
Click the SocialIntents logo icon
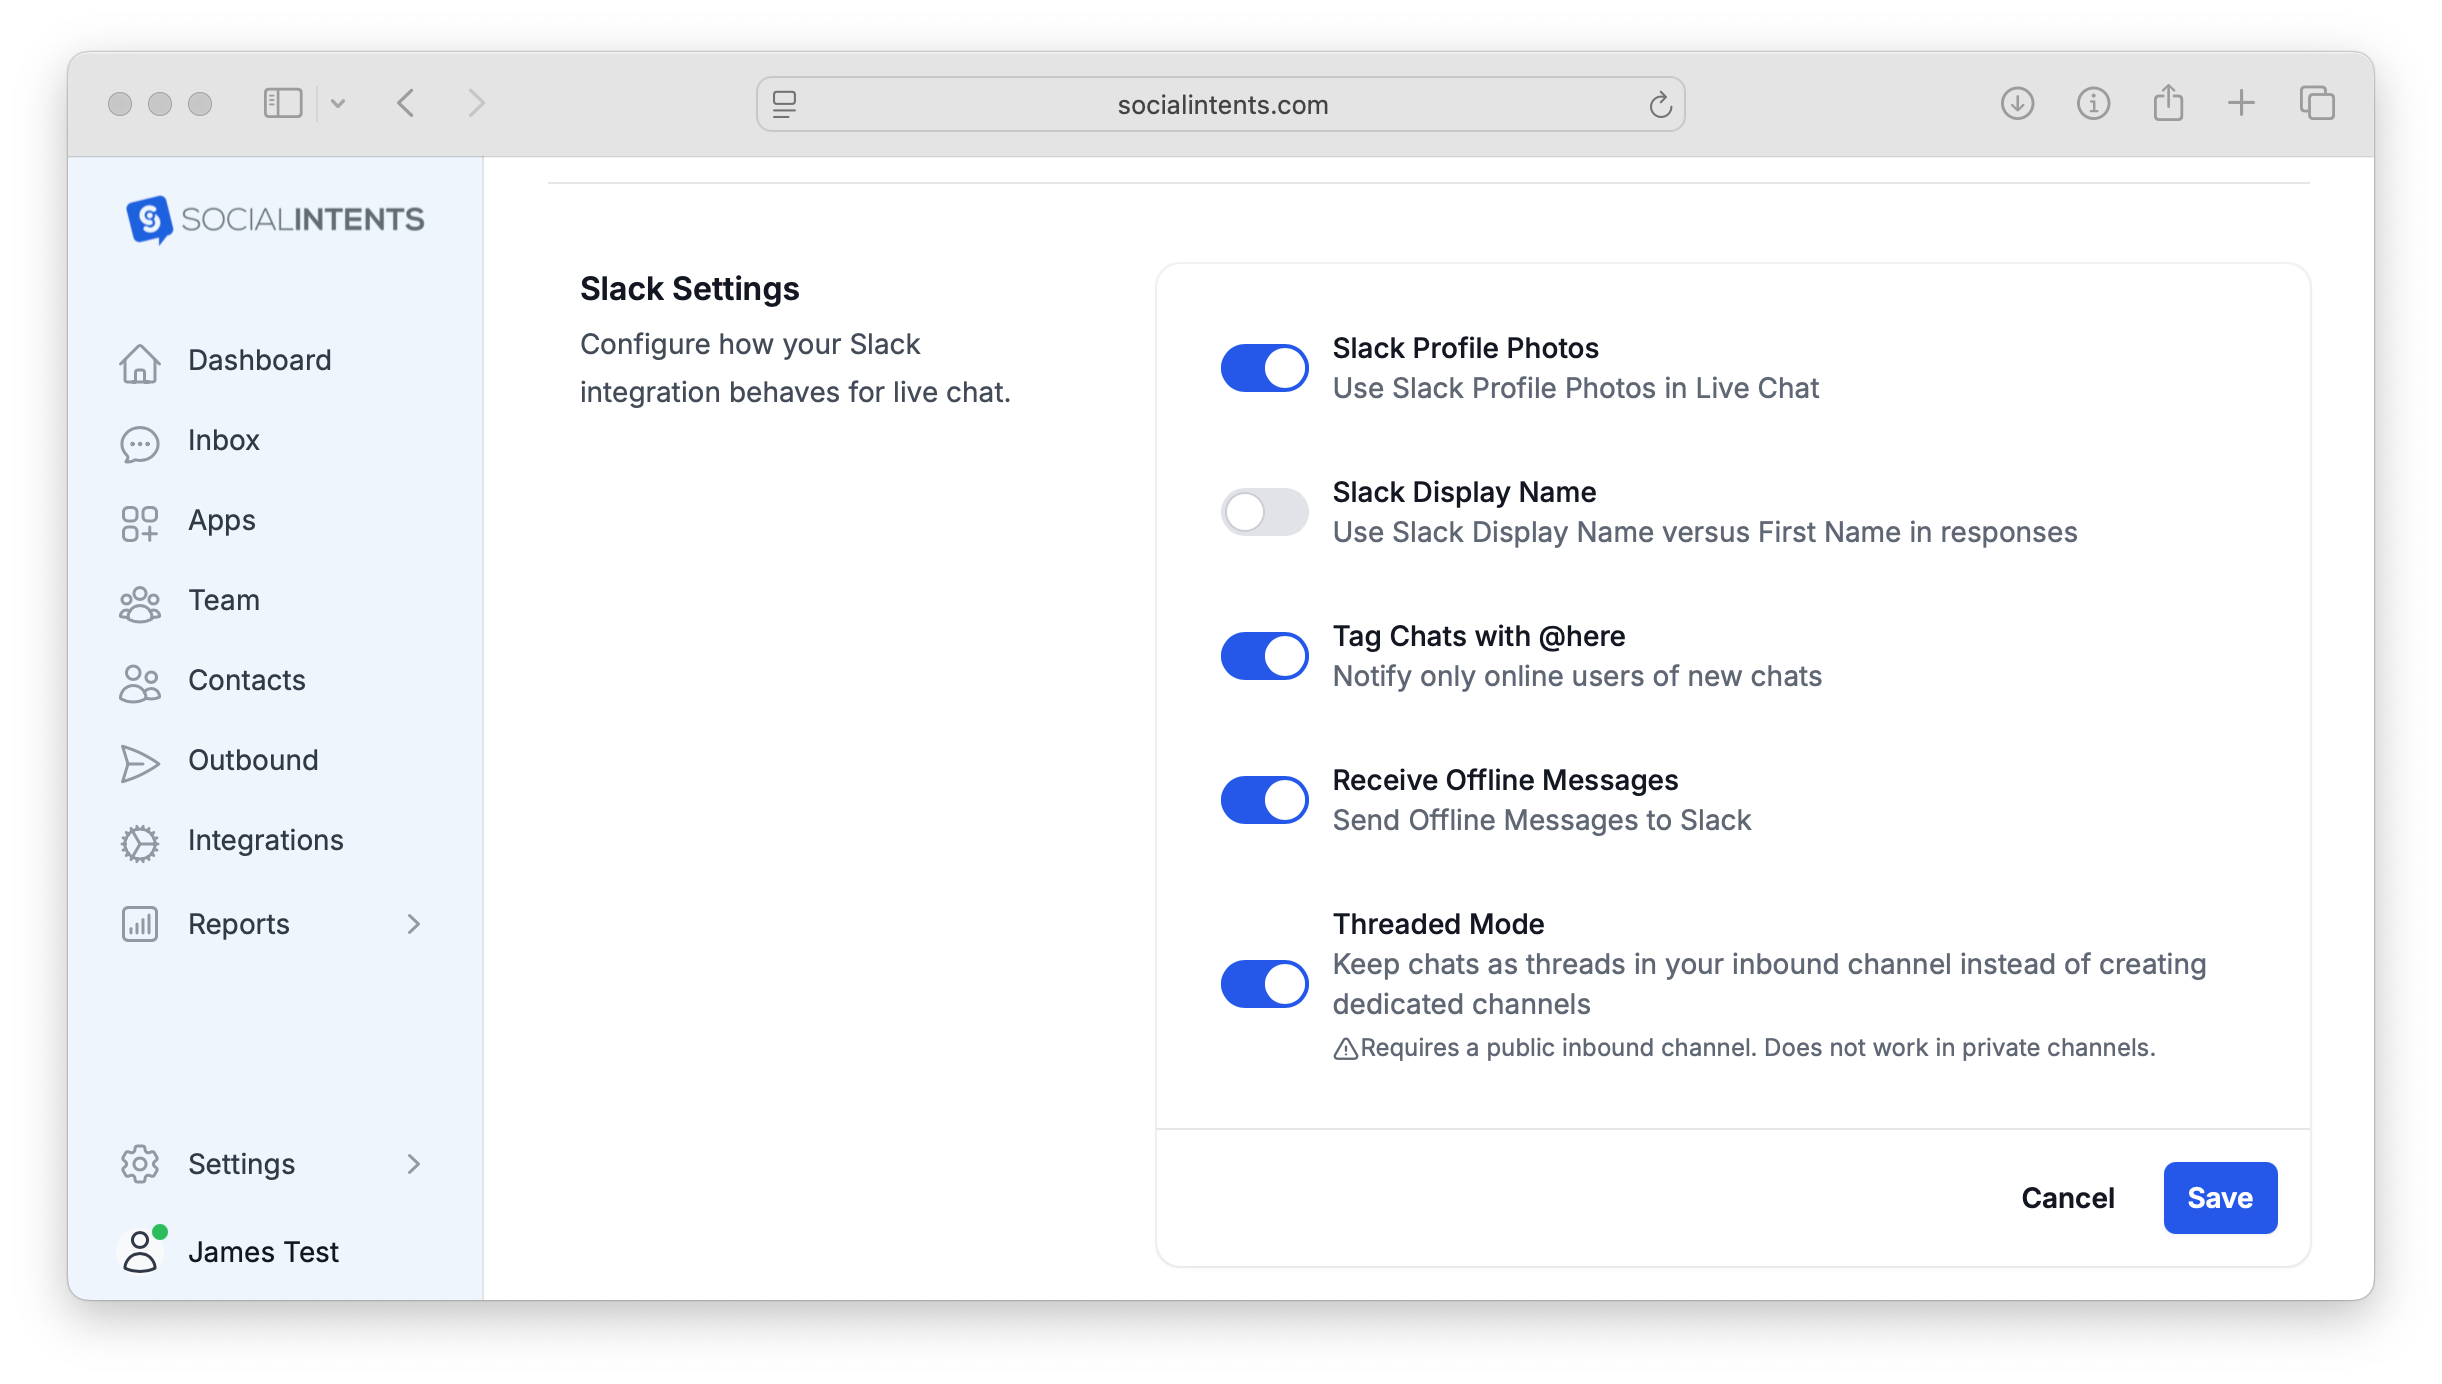[150, 219]
